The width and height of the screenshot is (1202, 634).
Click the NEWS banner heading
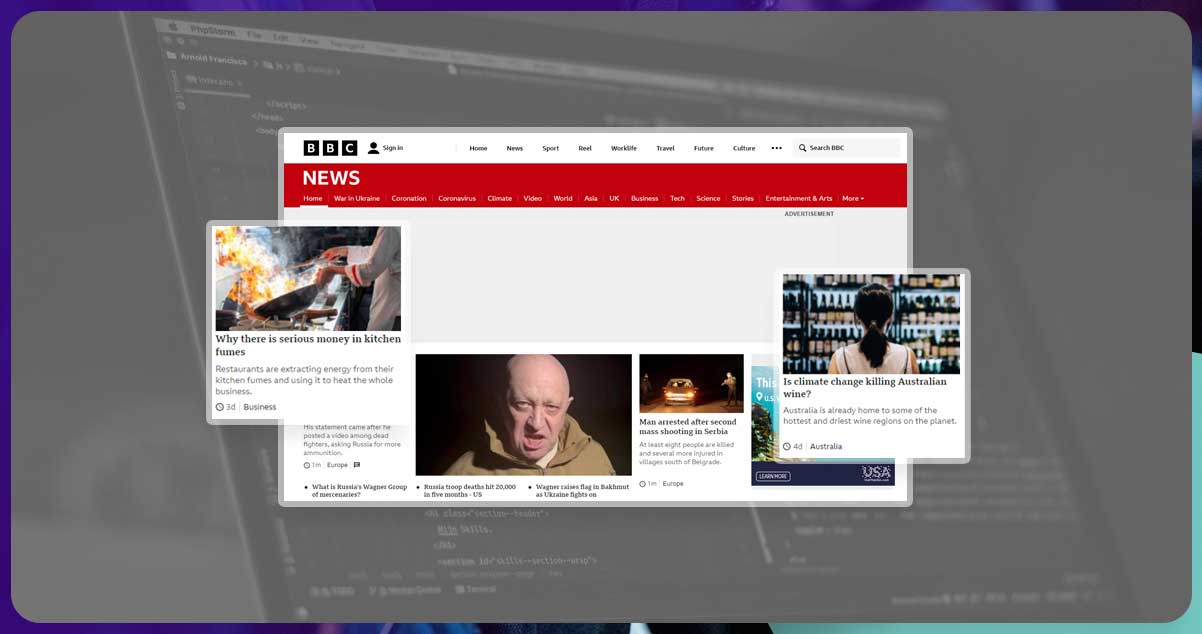click(x=331, y=178)
